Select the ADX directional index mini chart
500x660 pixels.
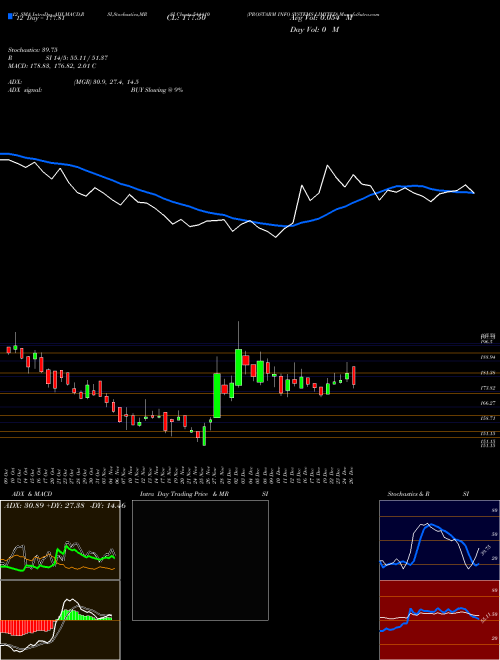60,540
